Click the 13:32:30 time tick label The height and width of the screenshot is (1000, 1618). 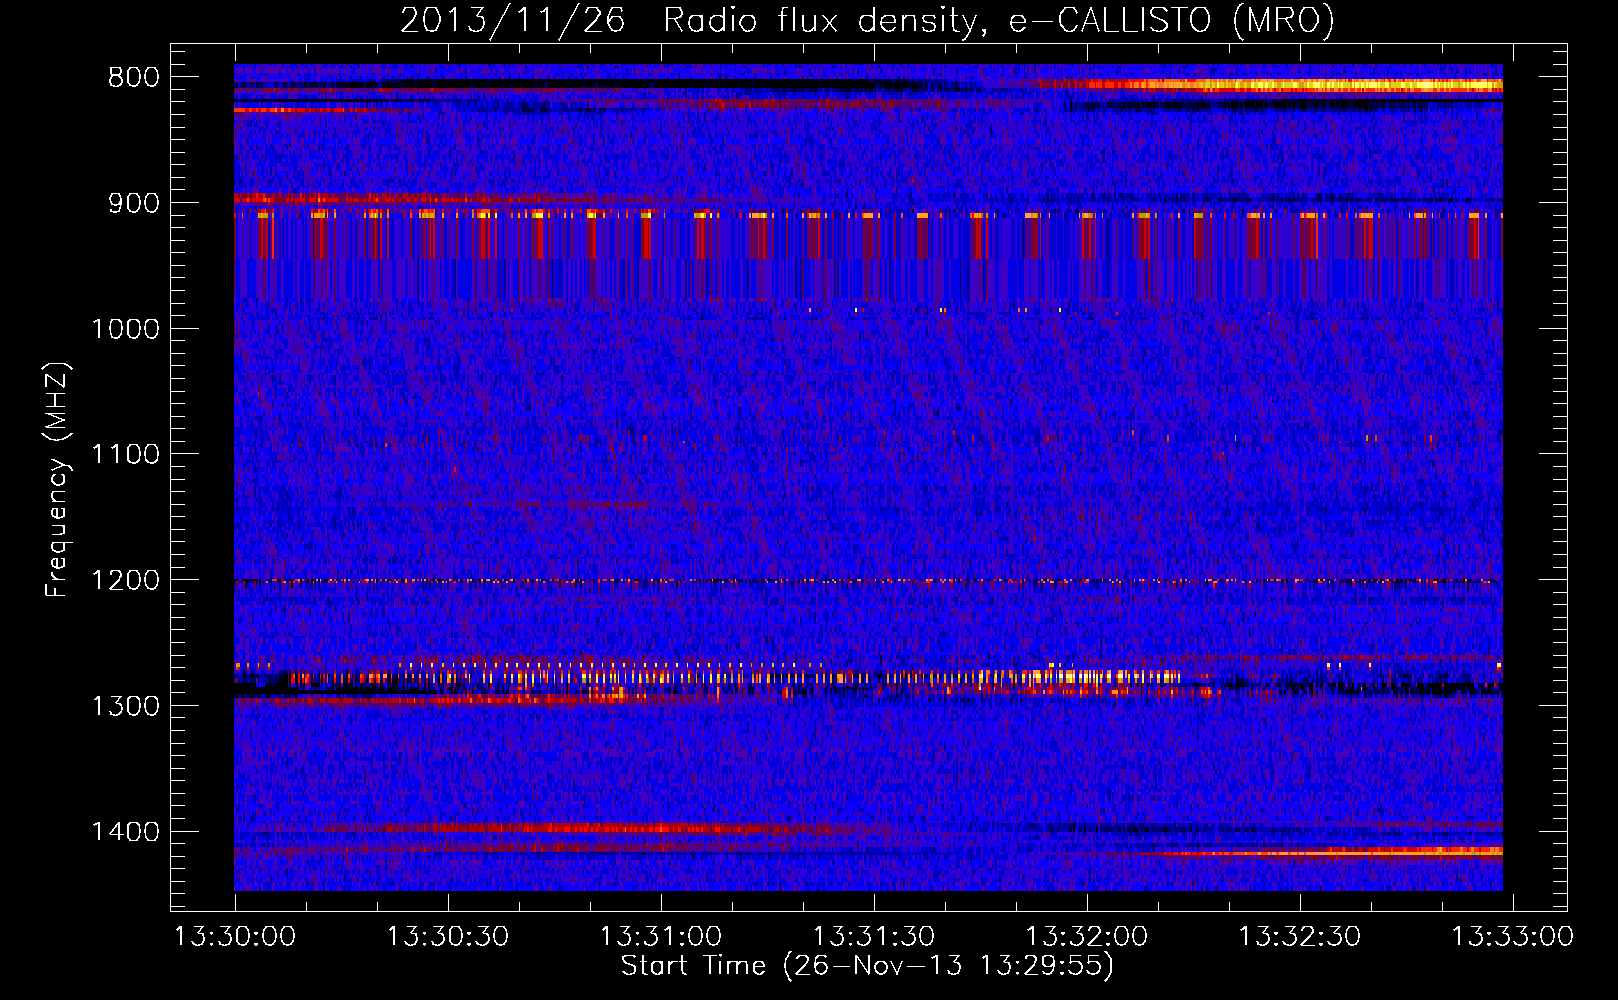click(1300, 937)
